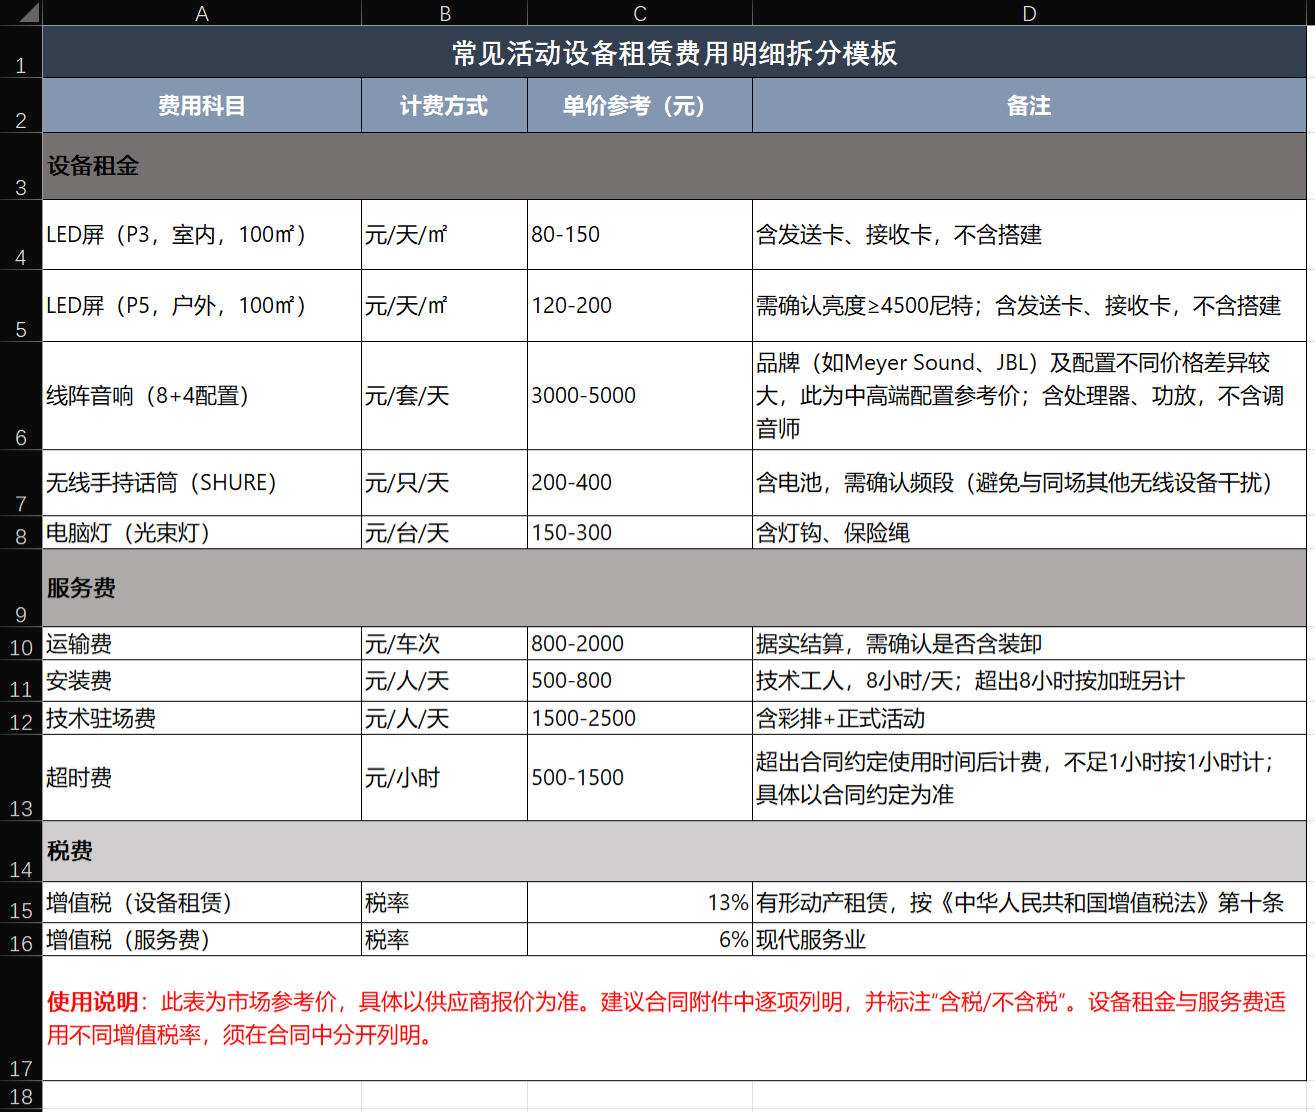The image size is (1315, 1112).
Task: Click the 200-400 price cell
Action: click(x=640, y=483)
